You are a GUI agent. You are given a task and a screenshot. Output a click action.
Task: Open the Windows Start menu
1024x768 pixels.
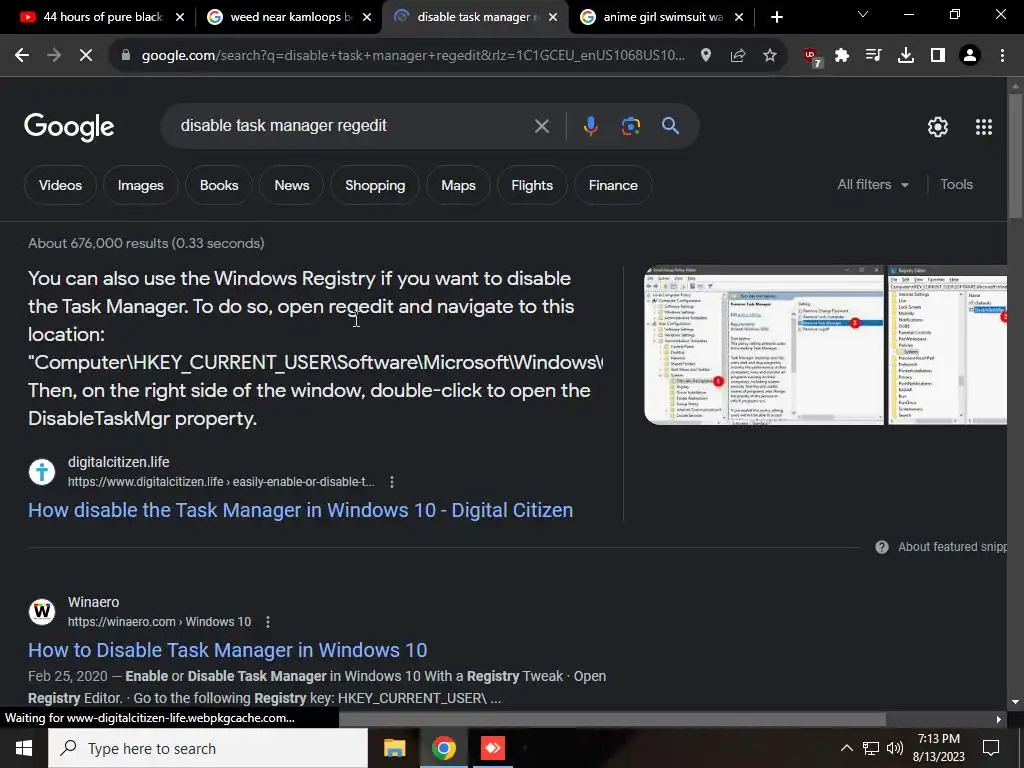tap(24, 748)
